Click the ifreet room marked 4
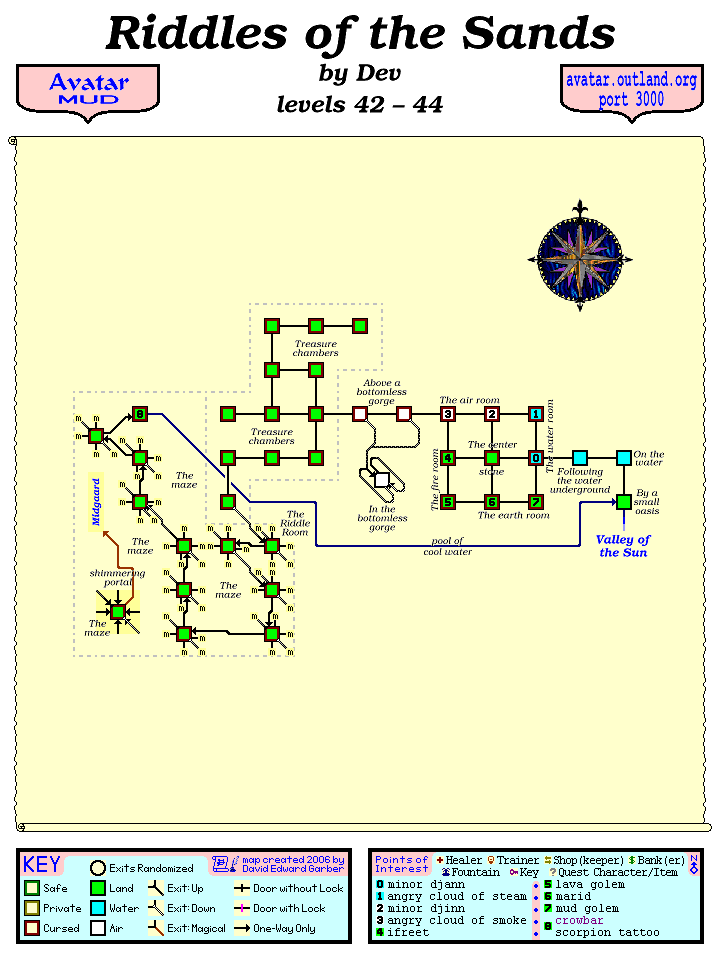The height and width of the screenshot is (960, 720). pos(448,458)
